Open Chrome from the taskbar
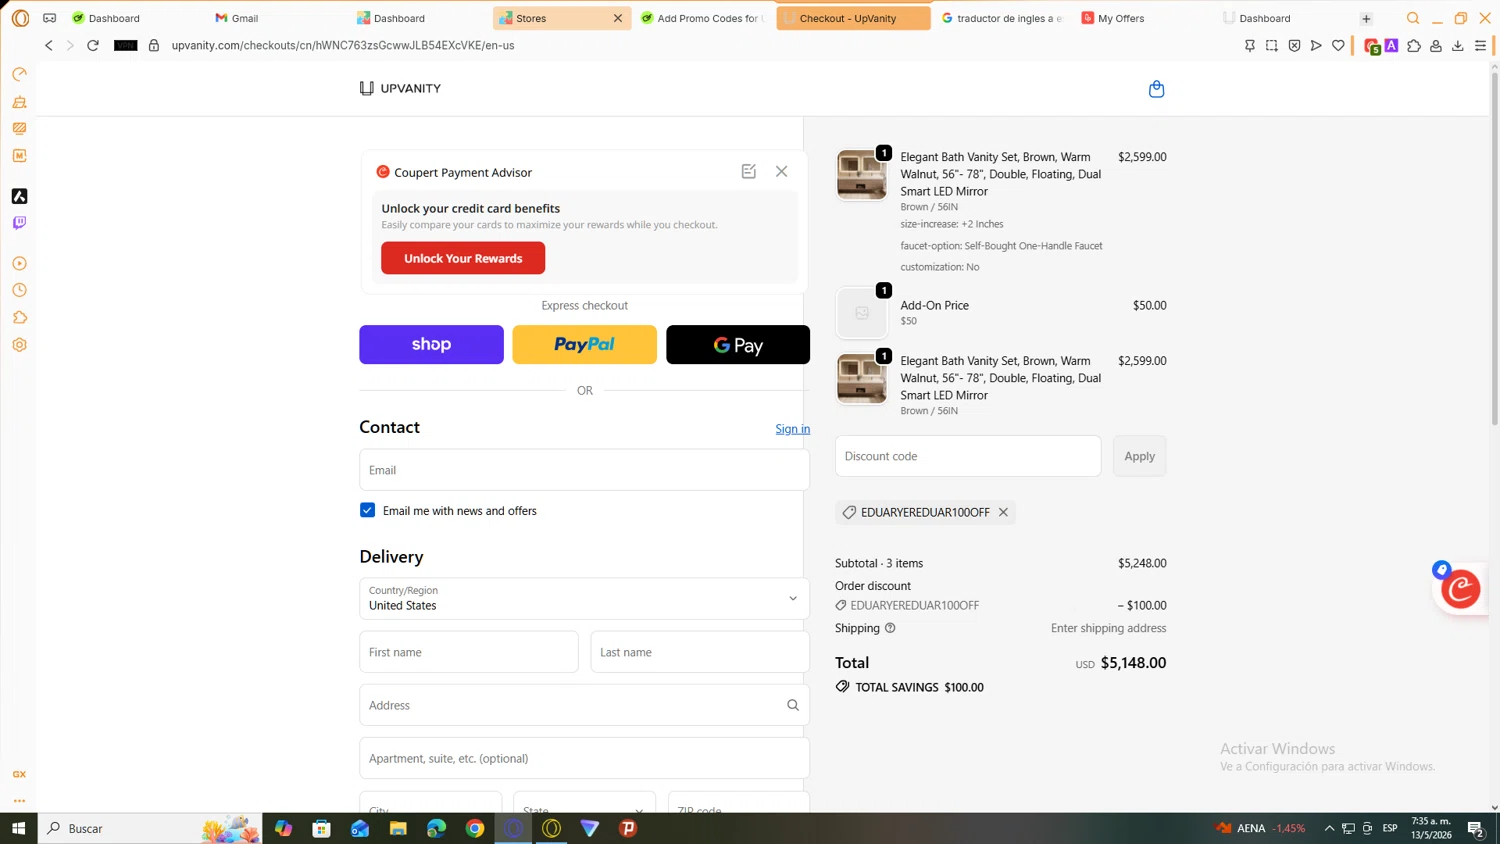 point(475,828)
